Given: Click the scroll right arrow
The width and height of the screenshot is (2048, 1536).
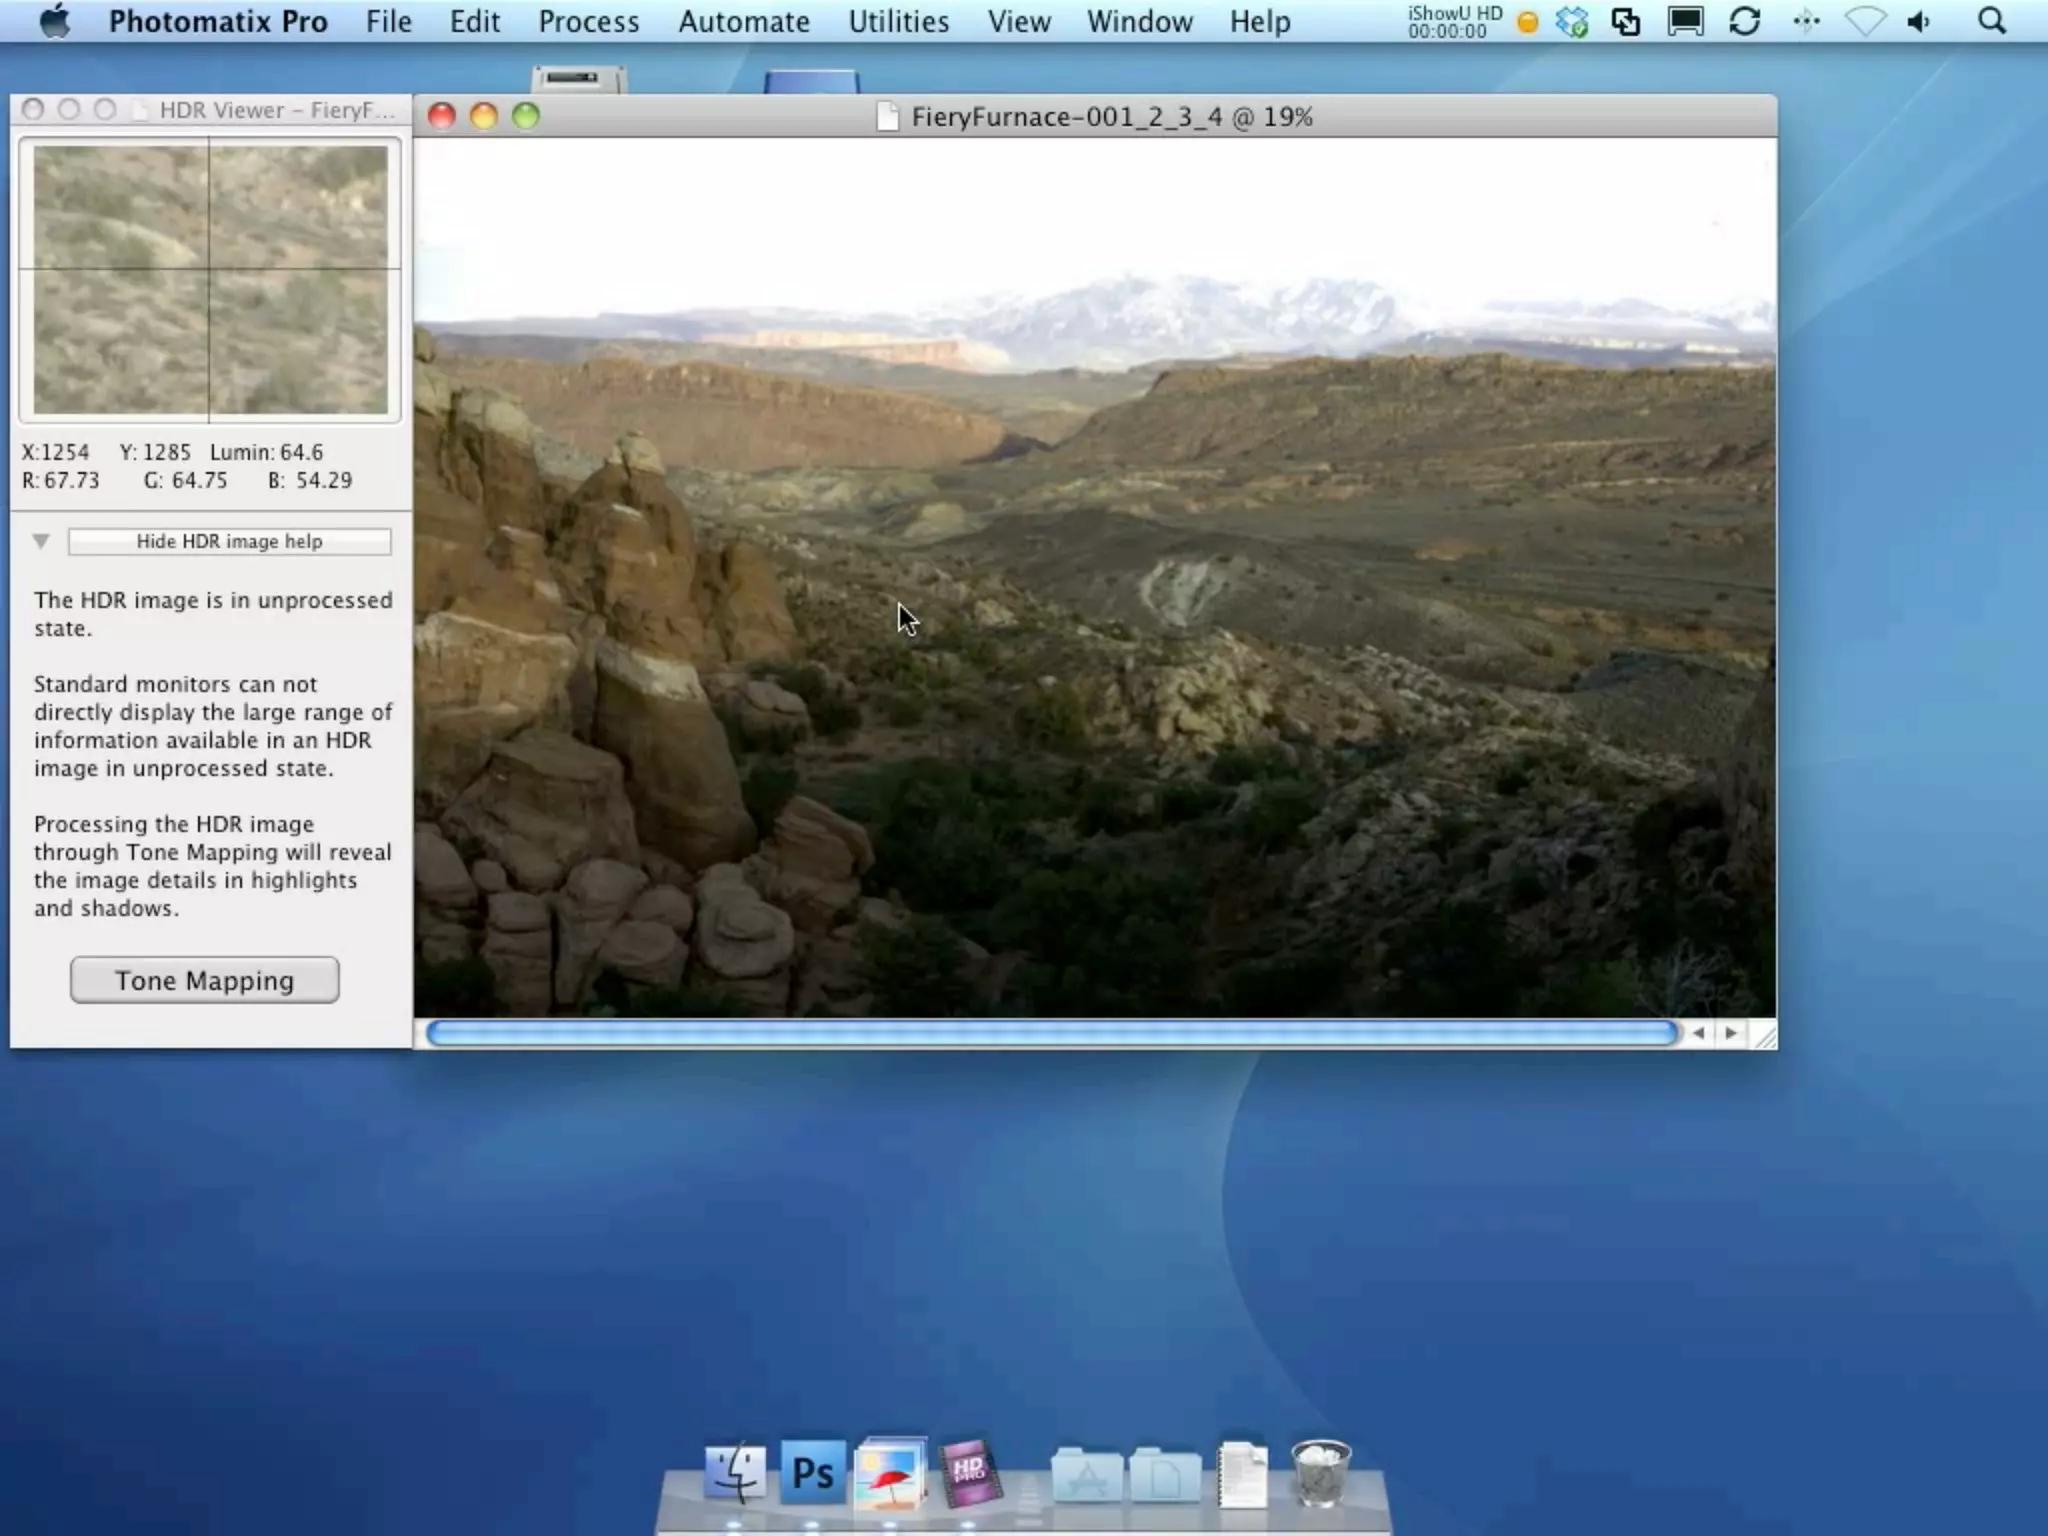Looking at the screenshot, I should click(x=1731, y=1033).
